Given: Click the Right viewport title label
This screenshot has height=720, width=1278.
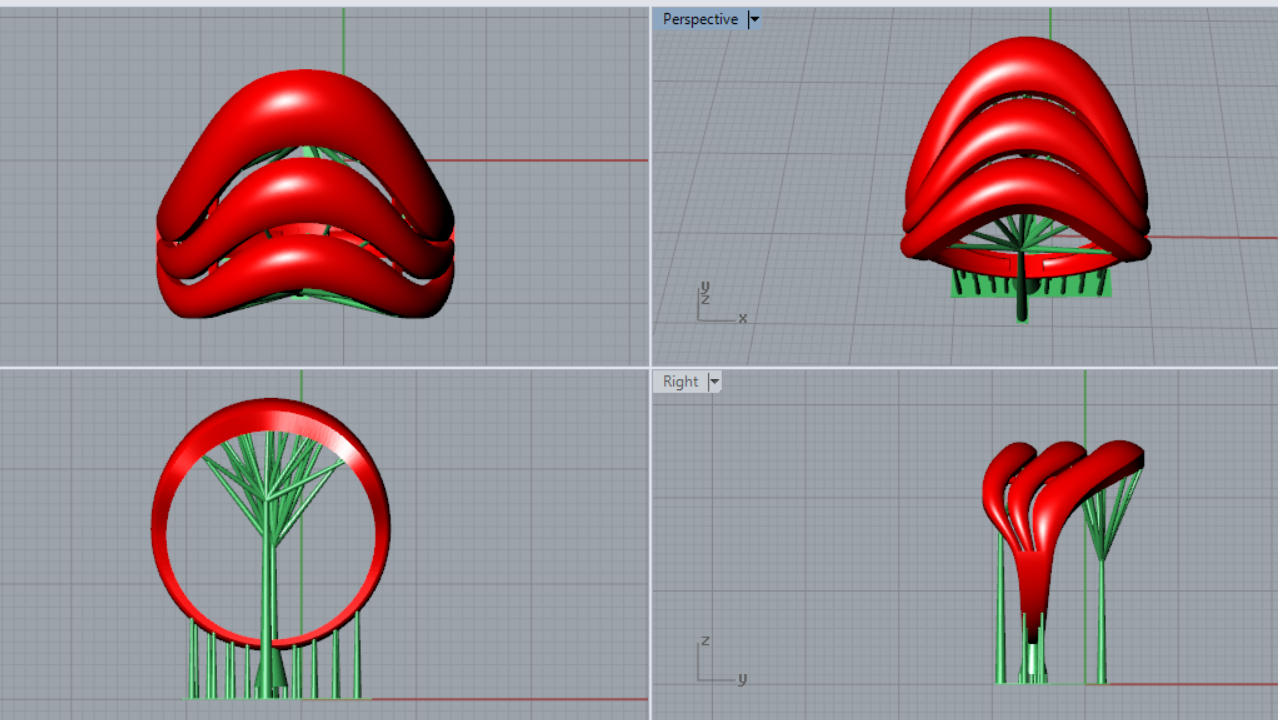Looking at the screenshot, I should point(680,381).
